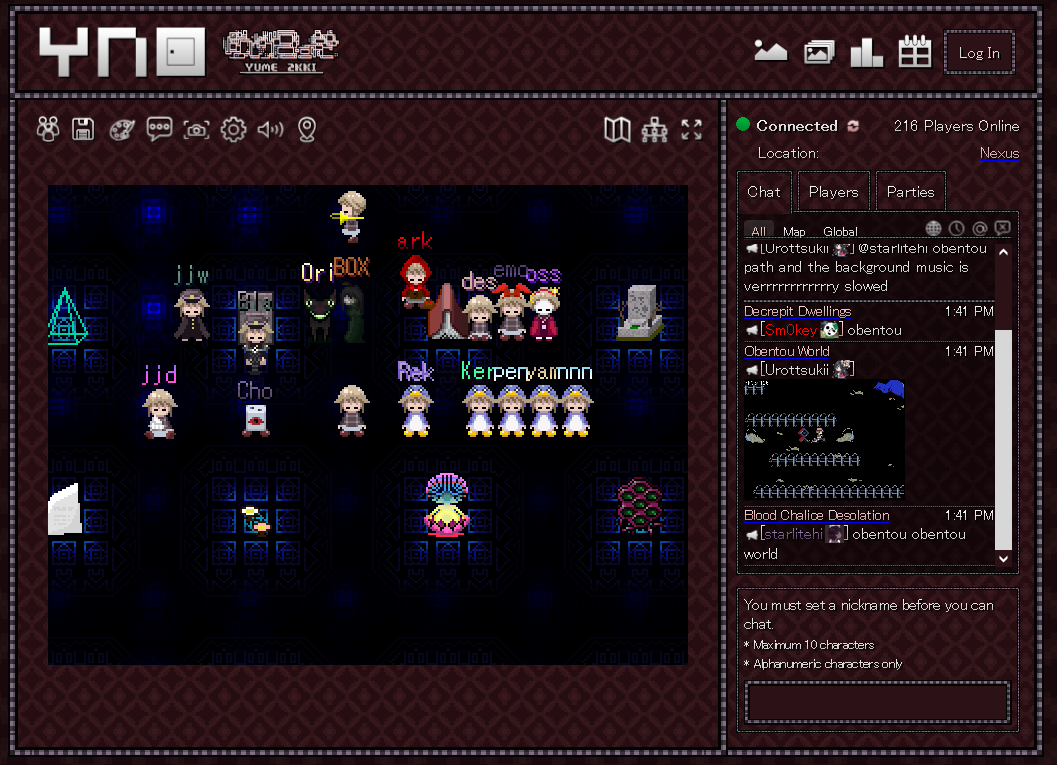Viewport: 1057px width, 765px height.
Task: Click the nickname input field
Action: coord(877,702)
